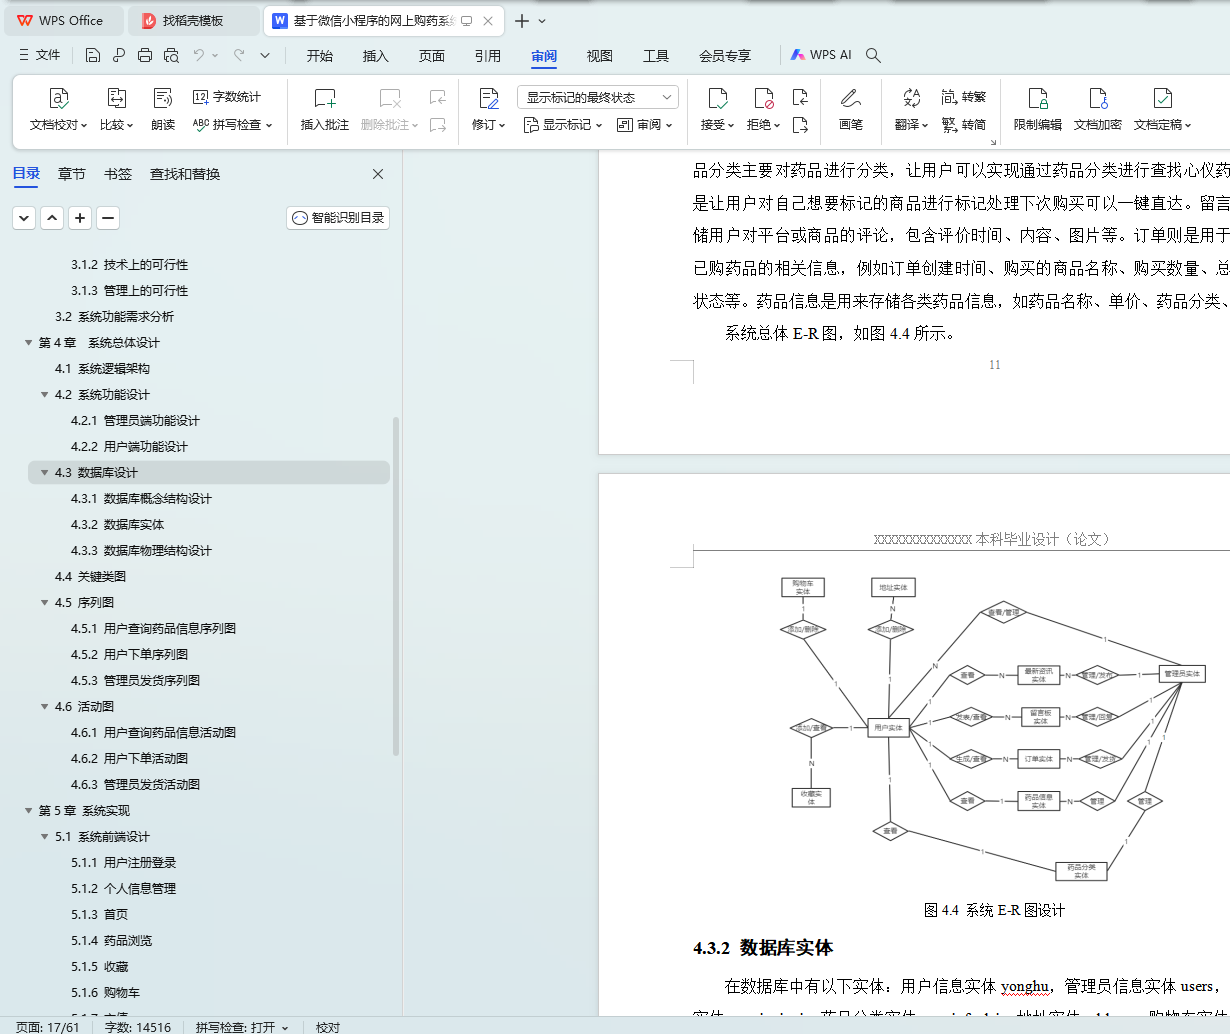Screen dimensions: 1230x1034
Task: Collapse 4.5 序列图 outline node
Action: [x=44, y=602]
